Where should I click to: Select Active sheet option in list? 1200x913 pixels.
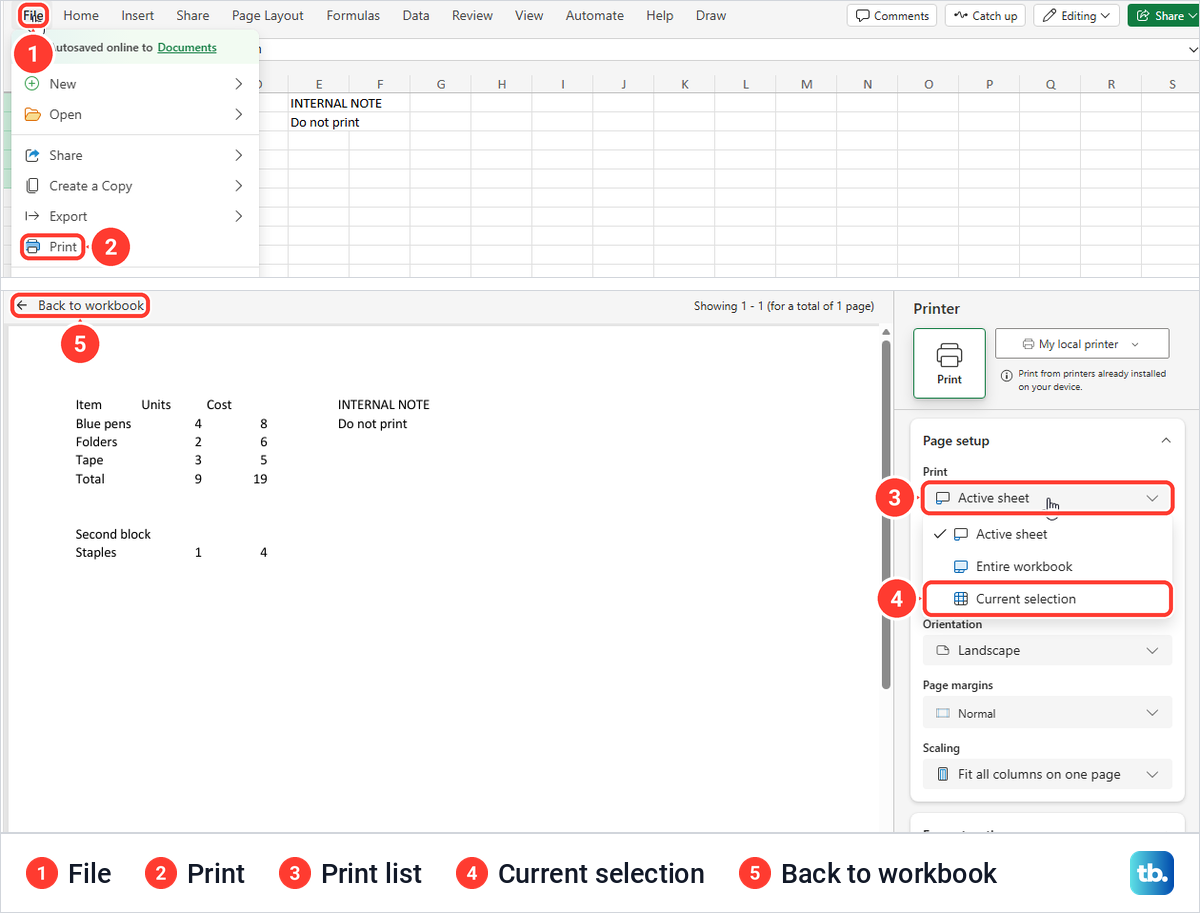[1047, 534]
